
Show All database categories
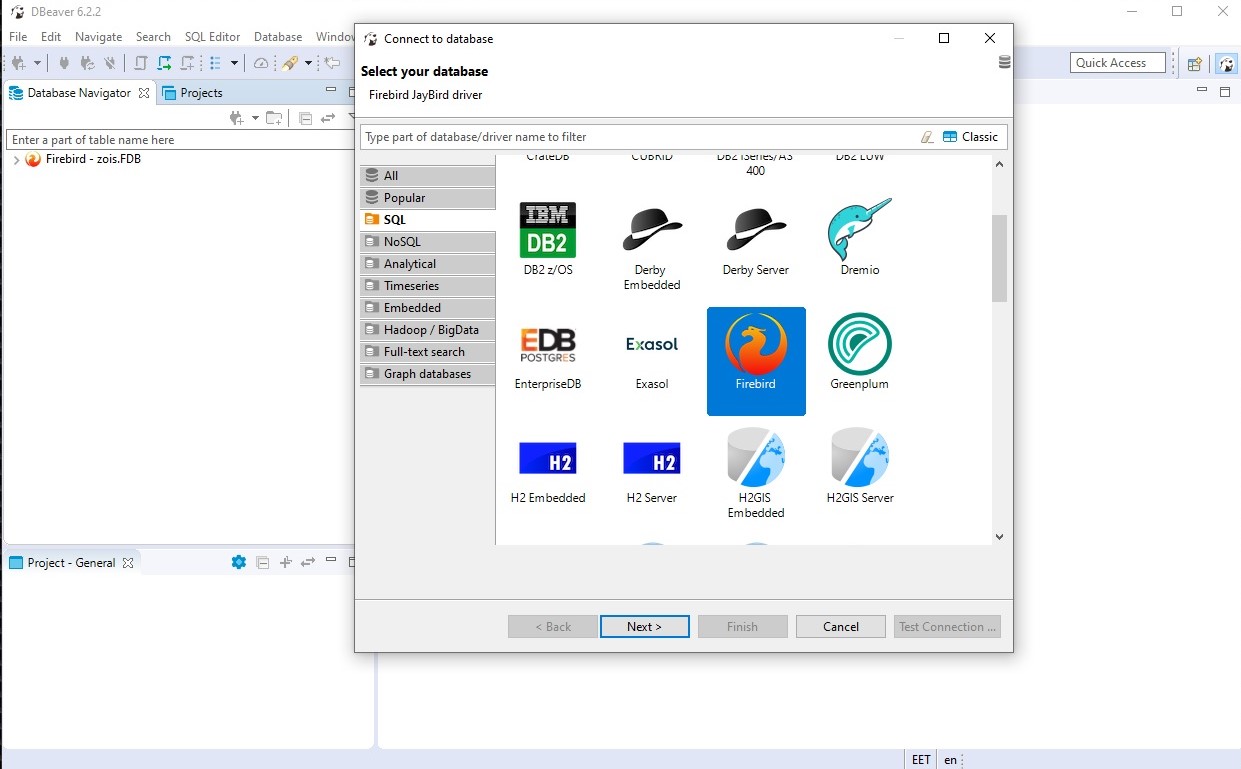coord(428,176)
